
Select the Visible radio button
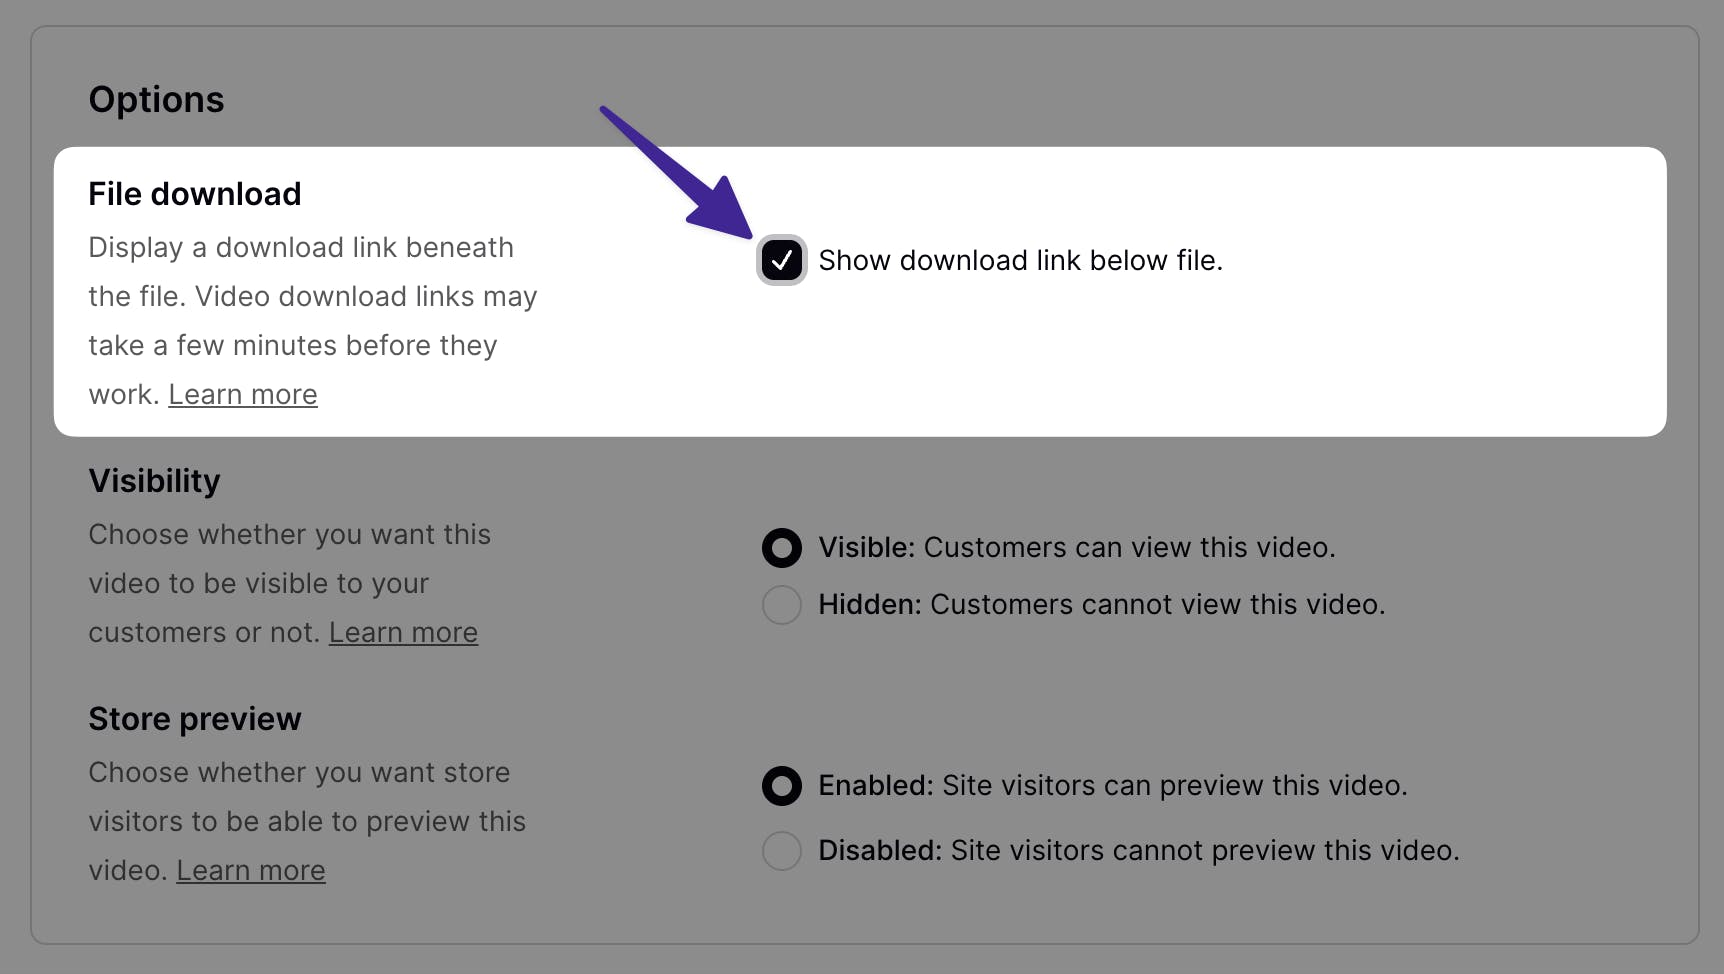tap(782, 548)
